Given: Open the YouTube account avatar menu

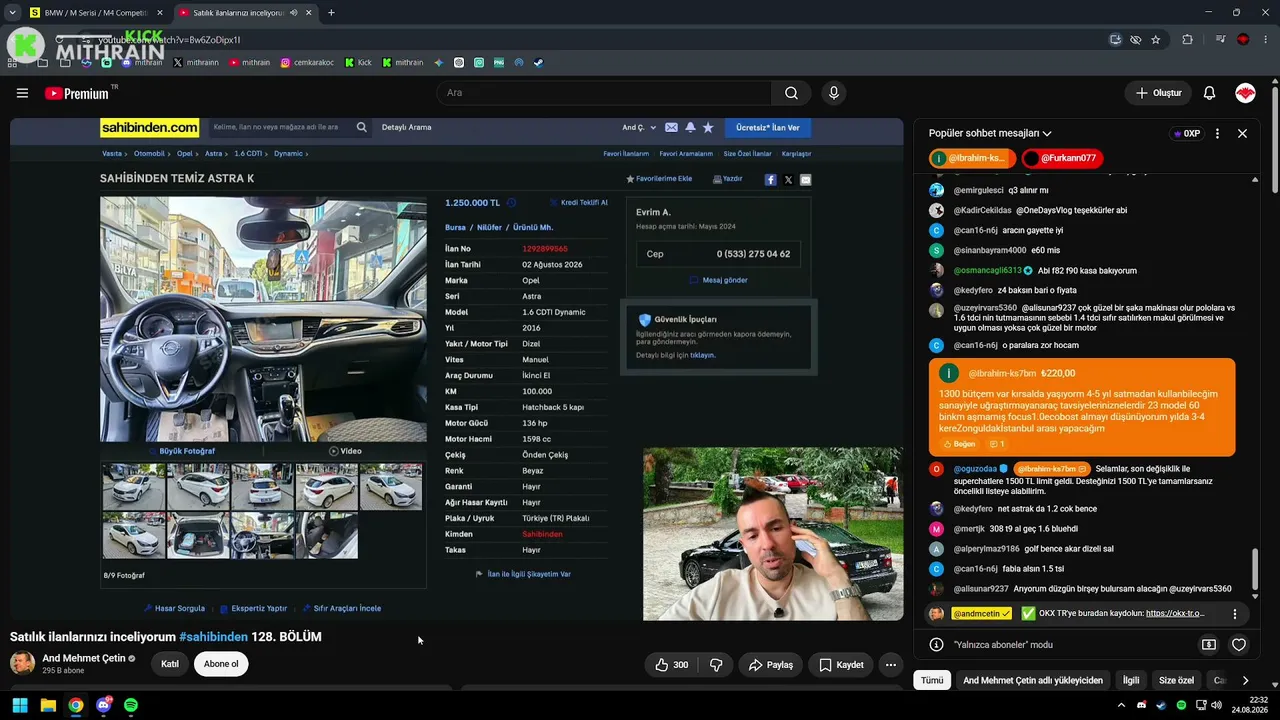Looking at the screenshot, I should (1245, 93).
